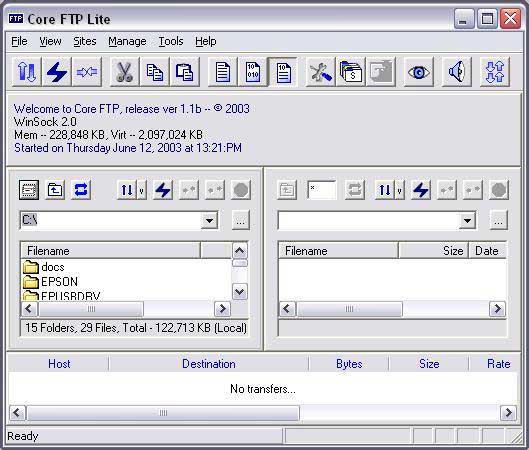Expand the remote path dropdown
Viewport: 529px width, 450px height.
[467, 221]
